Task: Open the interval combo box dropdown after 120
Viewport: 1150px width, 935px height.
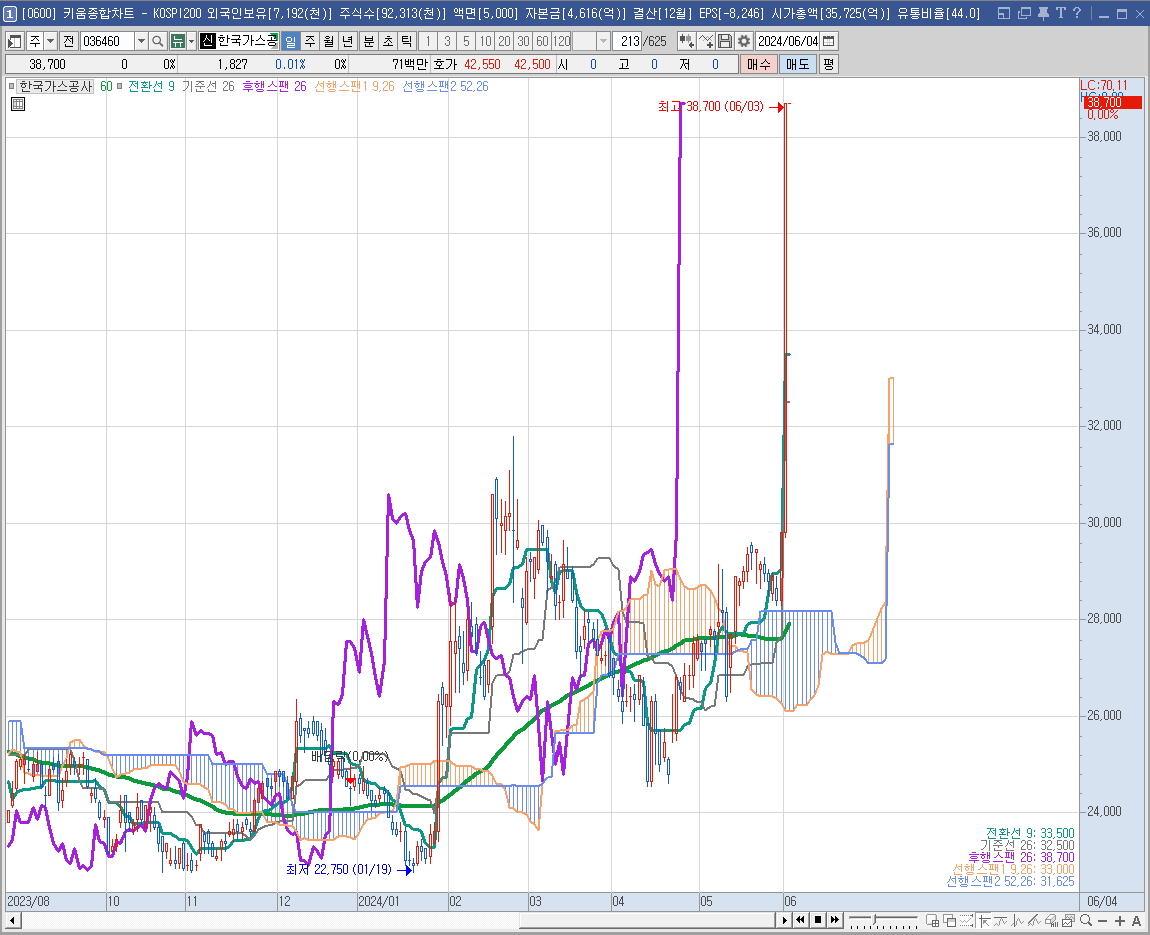Action: click(x=604, y=41)
